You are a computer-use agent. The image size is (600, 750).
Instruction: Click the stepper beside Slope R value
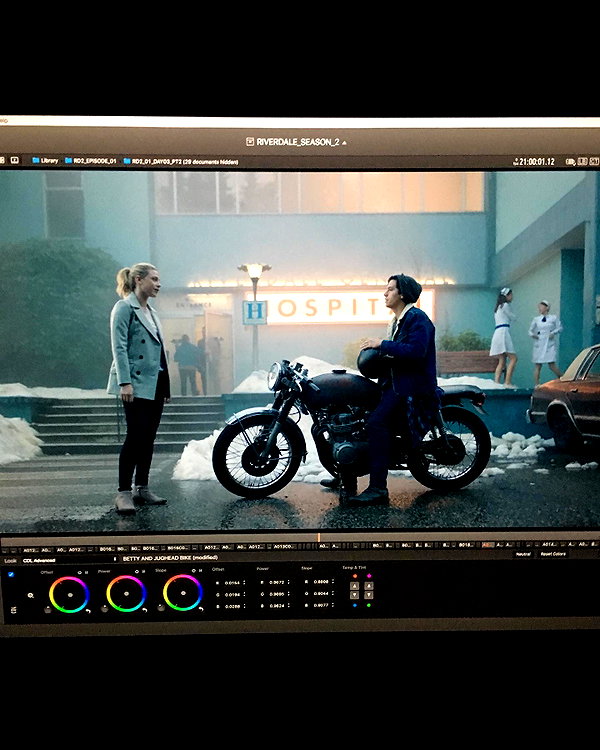coord(333,581)
